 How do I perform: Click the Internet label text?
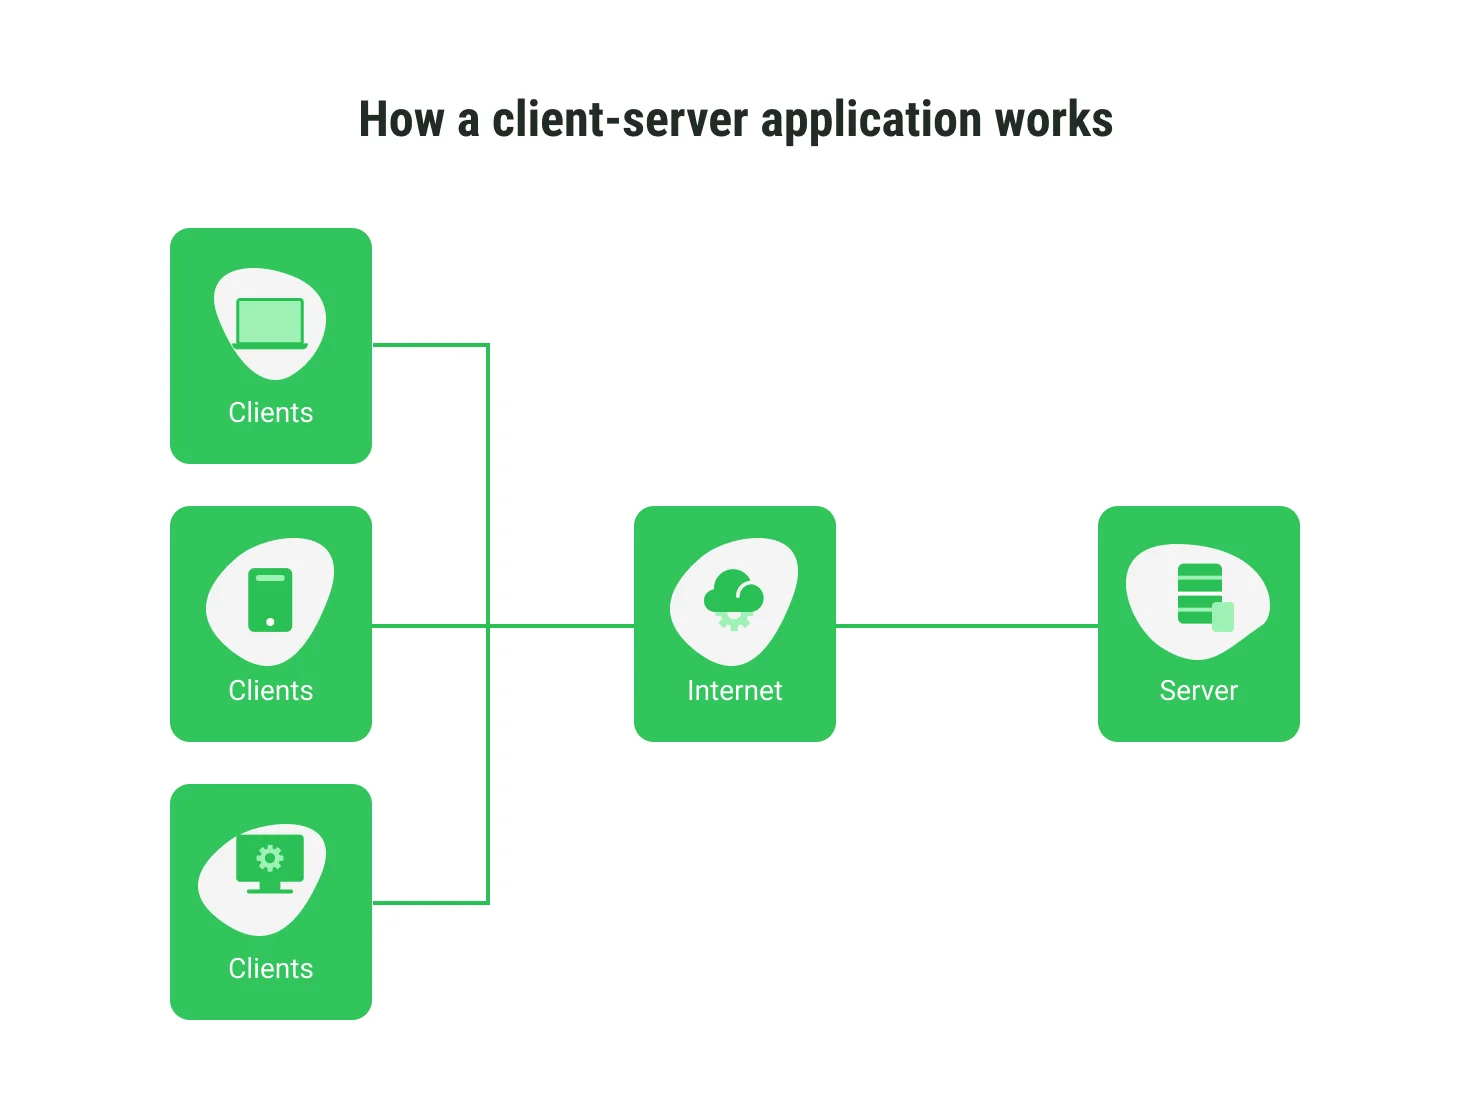coord(734,691)
